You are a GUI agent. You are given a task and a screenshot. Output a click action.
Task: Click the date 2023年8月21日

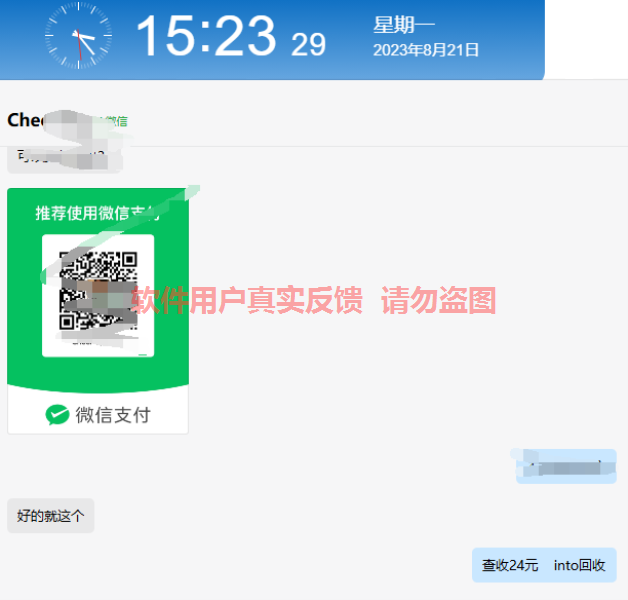click(426, 50)
